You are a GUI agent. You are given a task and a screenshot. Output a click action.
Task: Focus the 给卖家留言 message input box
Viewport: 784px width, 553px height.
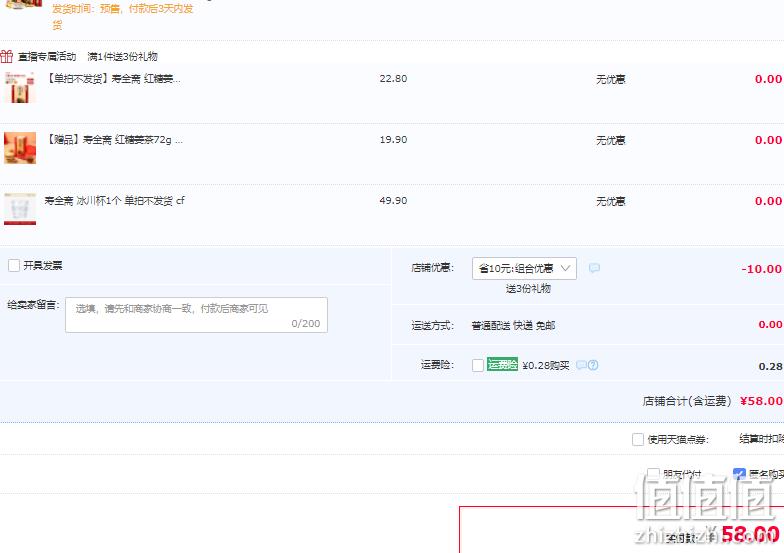(x=196, y=315)
